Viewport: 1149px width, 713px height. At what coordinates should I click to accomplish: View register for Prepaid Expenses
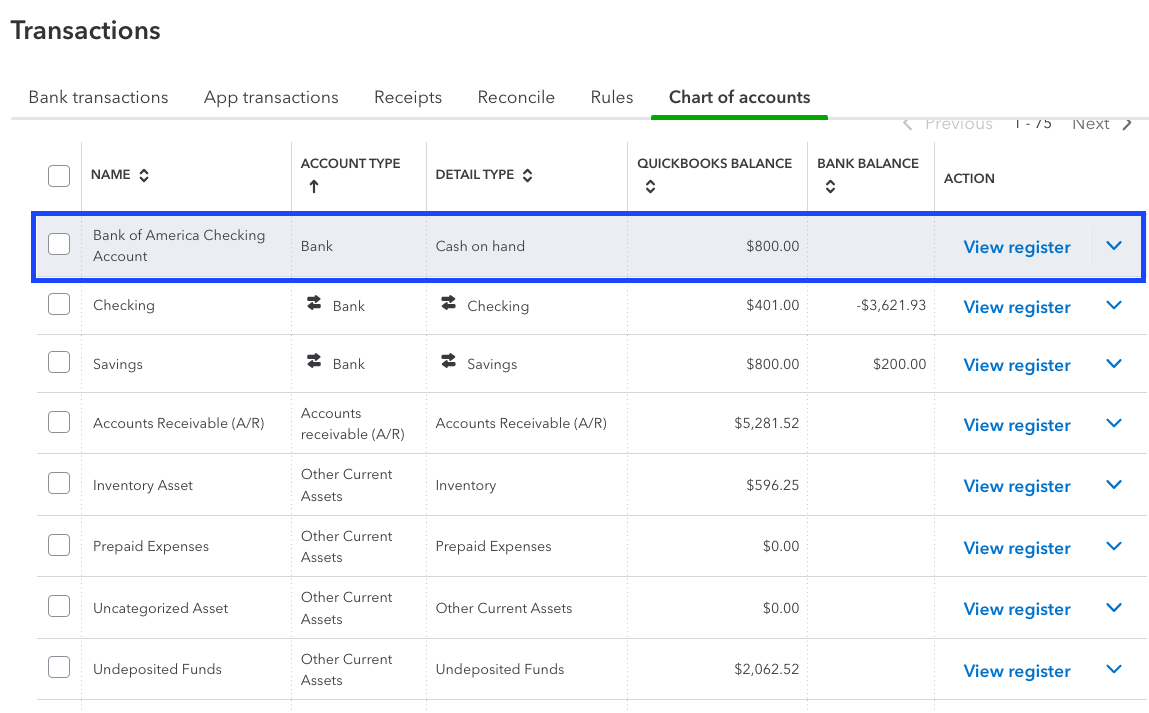pos(1016,548)
